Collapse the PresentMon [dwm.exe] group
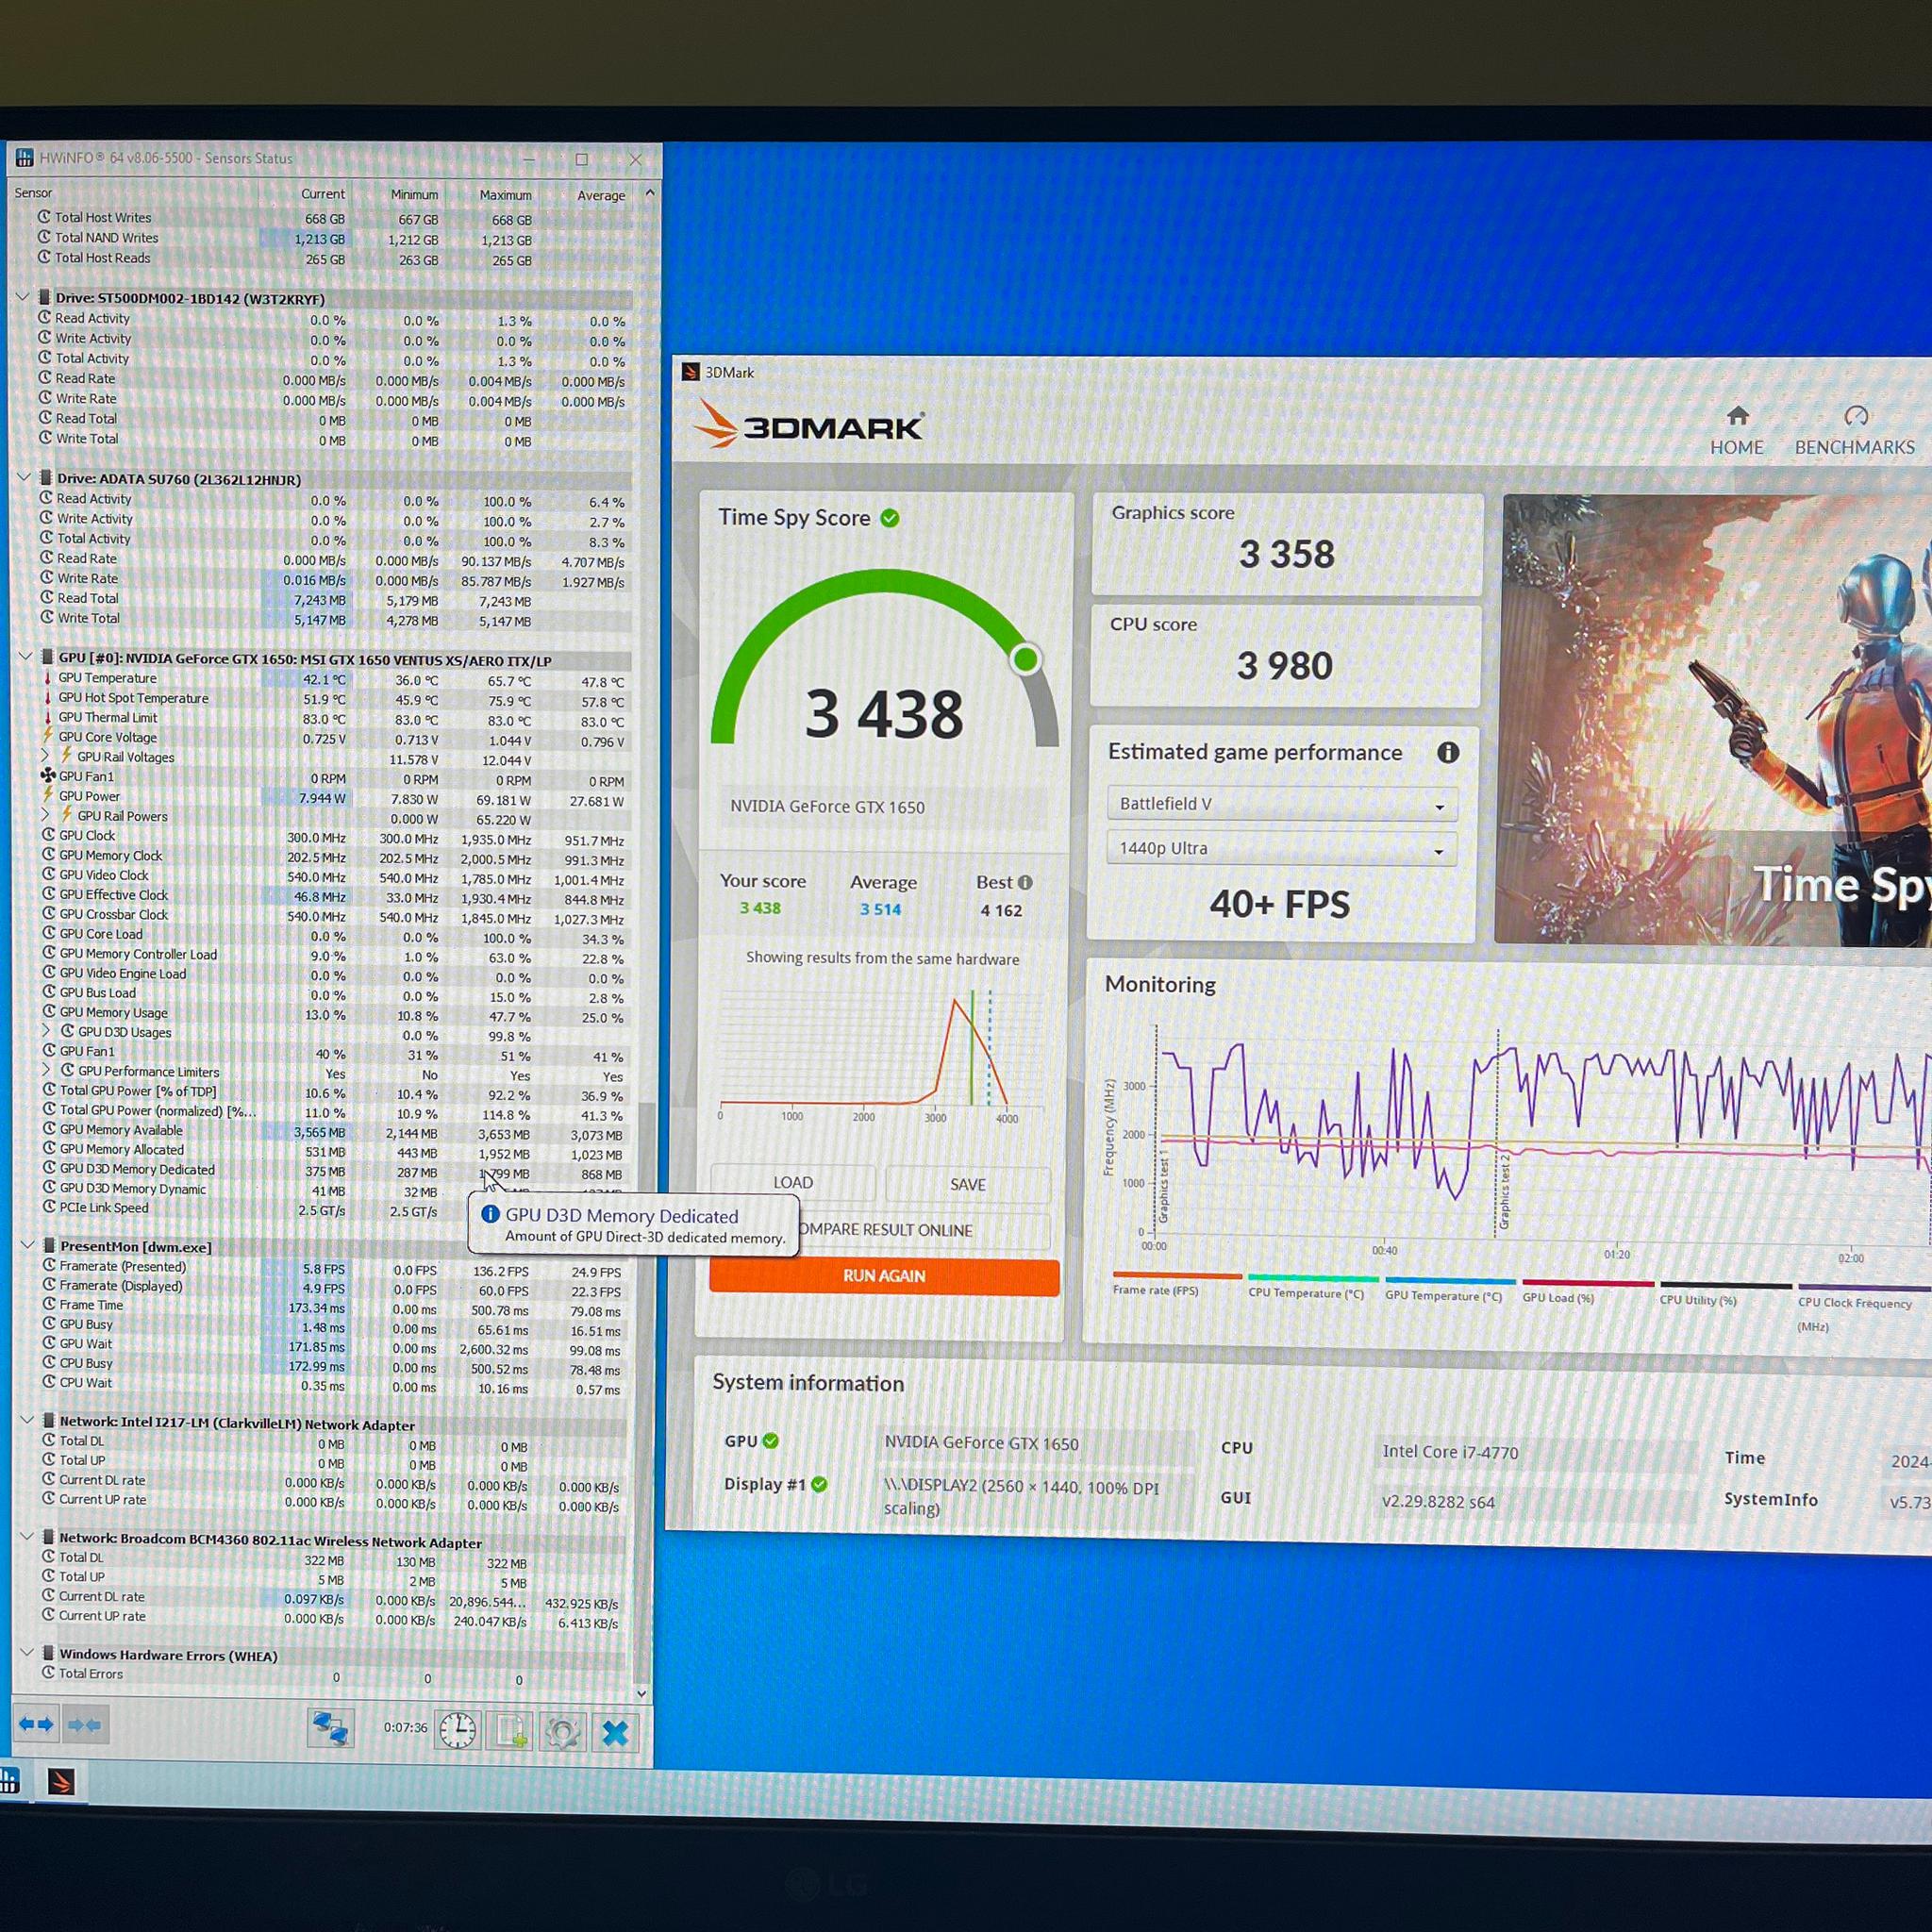1932x1932 pixels. click(x=28, y=1245)
